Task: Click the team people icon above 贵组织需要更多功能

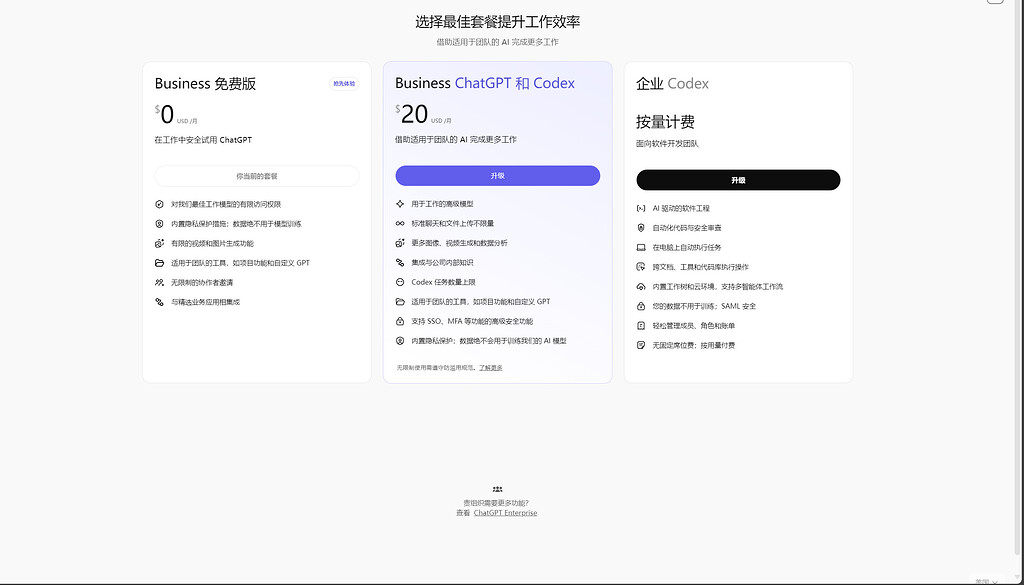Action: [x=497, y=489]
